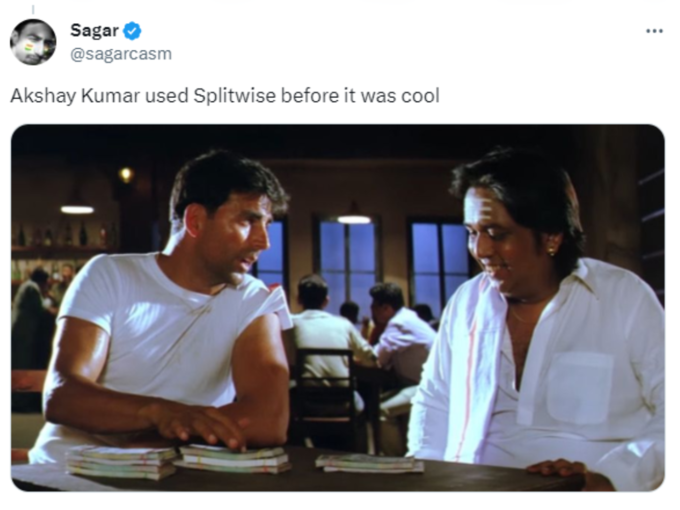Screen dimensions: 680x510
Task: Click the tweet text about Splitwise
Action: point(225,96)
